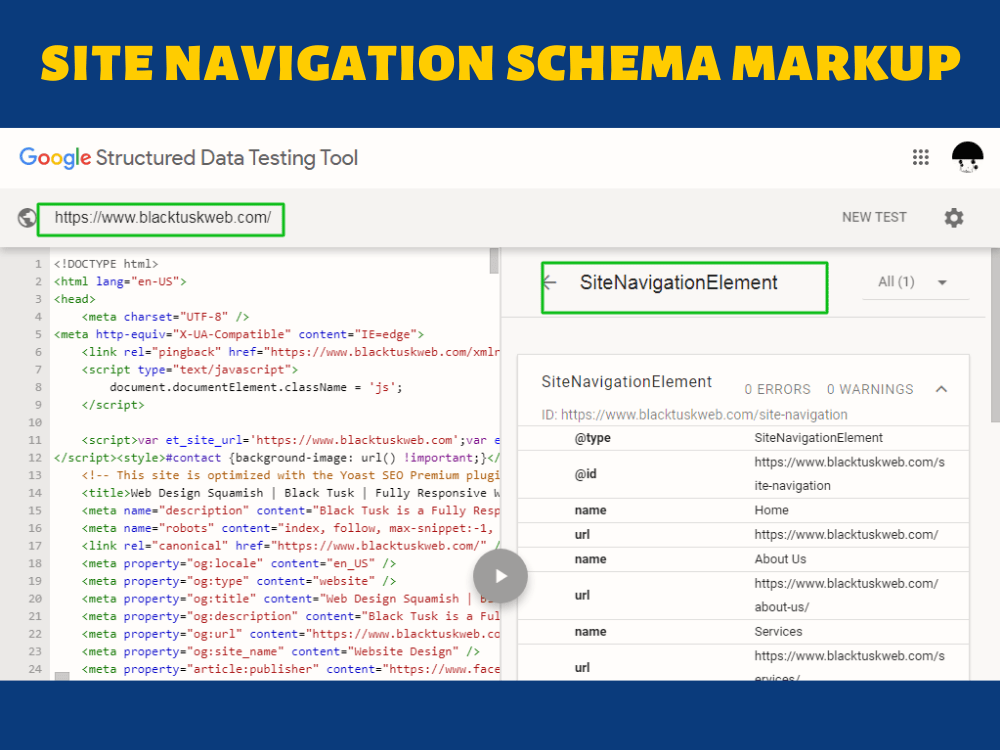The width and height of the screenshot is (1000, 750).
Task: Click the About Us name value
Action: click(x=780, y=559)
